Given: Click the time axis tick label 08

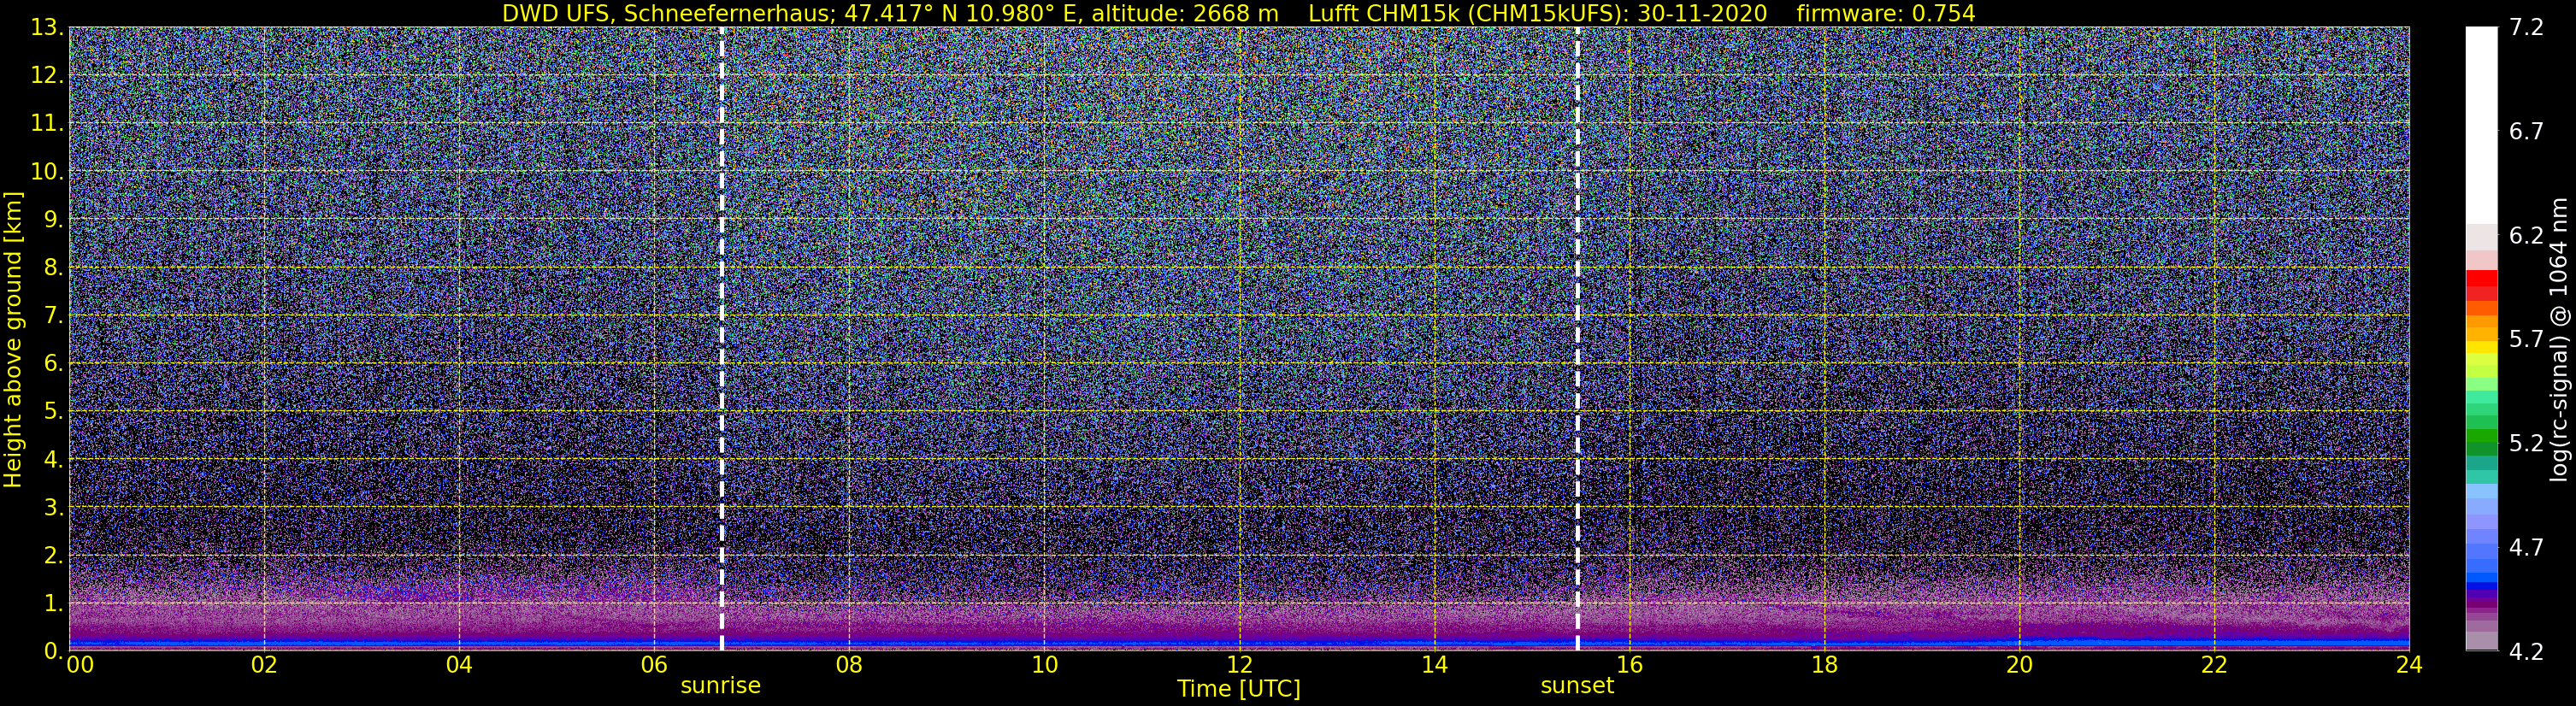Looking at the screenshot, I should click(x=849, y=665).
